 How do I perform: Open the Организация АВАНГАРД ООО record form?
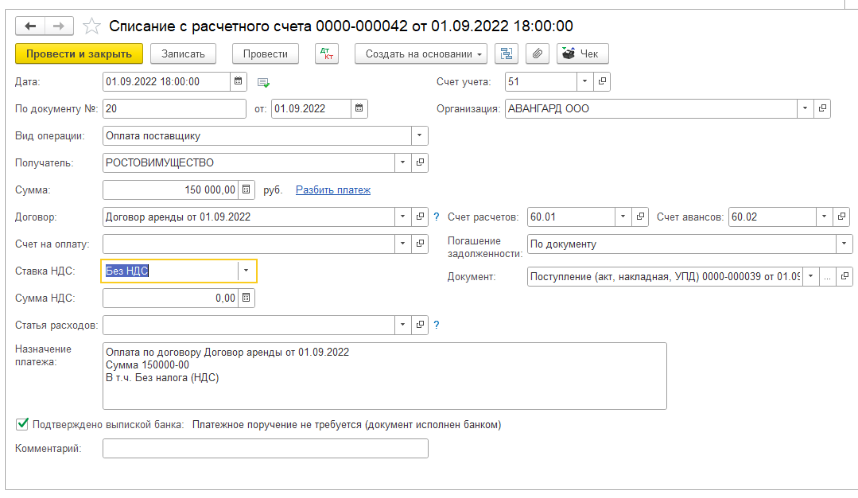[822, 108]
